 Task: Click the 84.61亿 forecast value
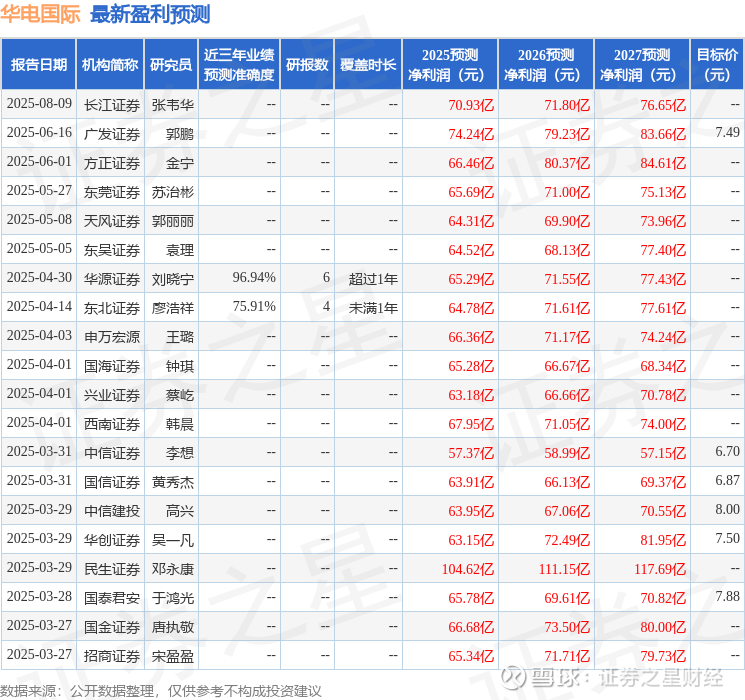pos(663,163)
